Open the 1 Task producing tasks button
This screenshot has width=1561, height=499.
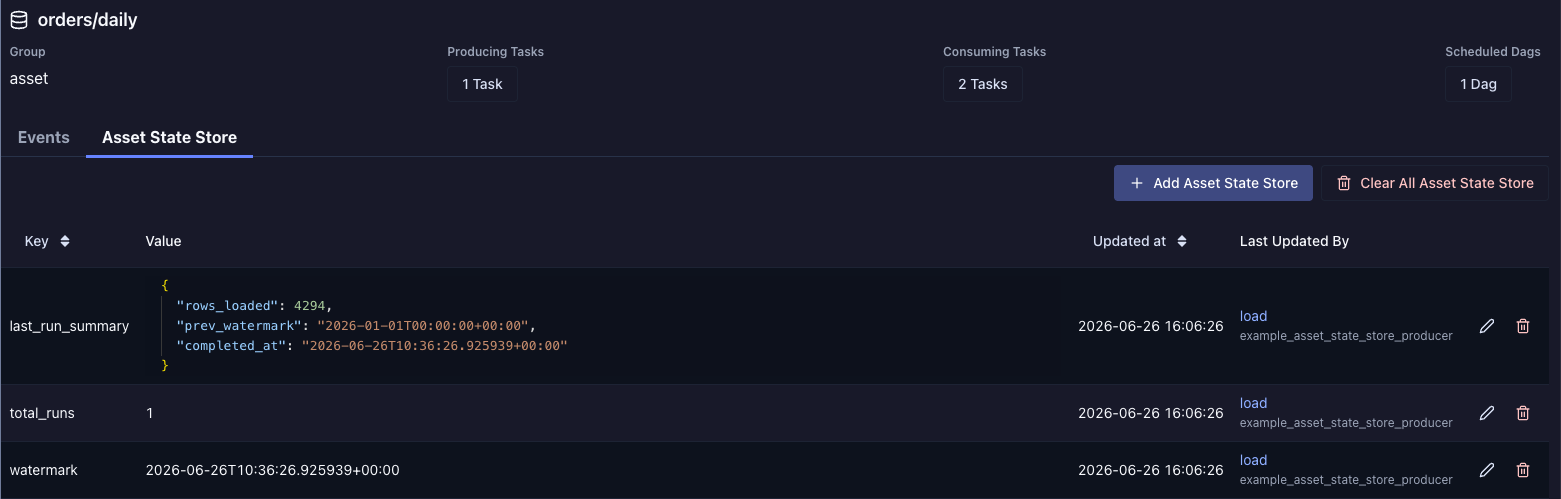[482, 84]
